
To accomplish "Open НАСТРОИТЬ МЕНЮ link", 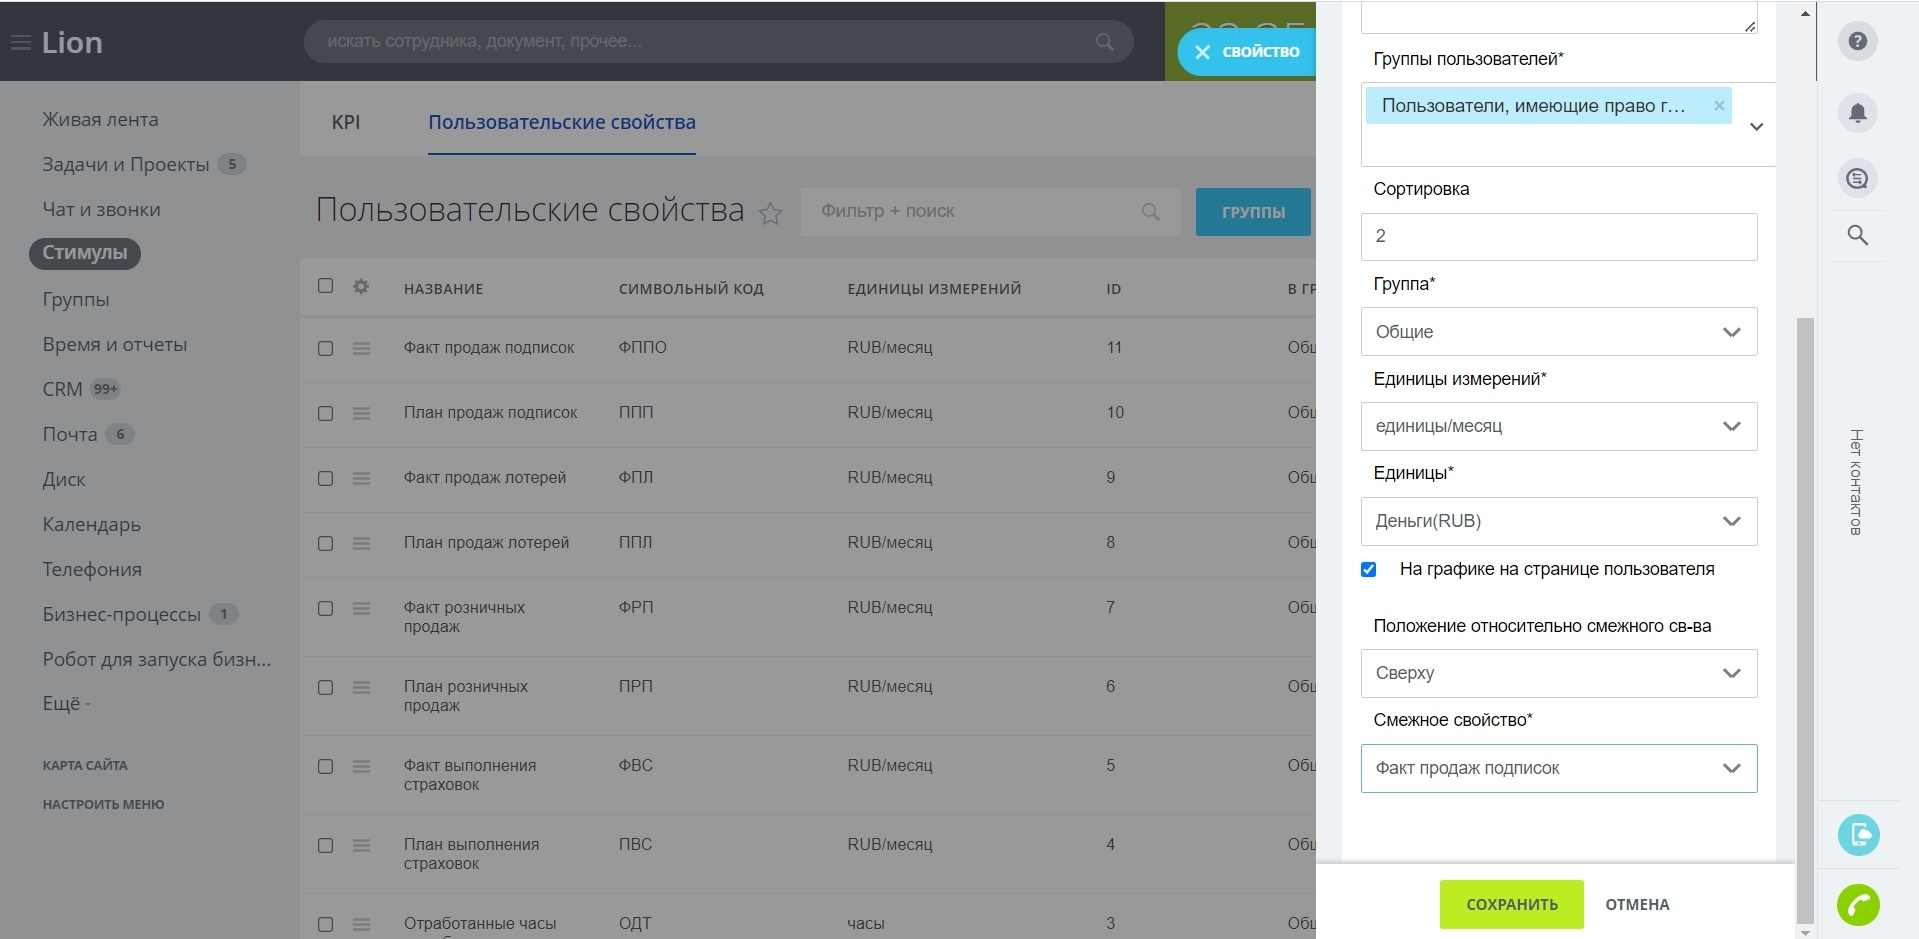I will [x=103, y=804].
